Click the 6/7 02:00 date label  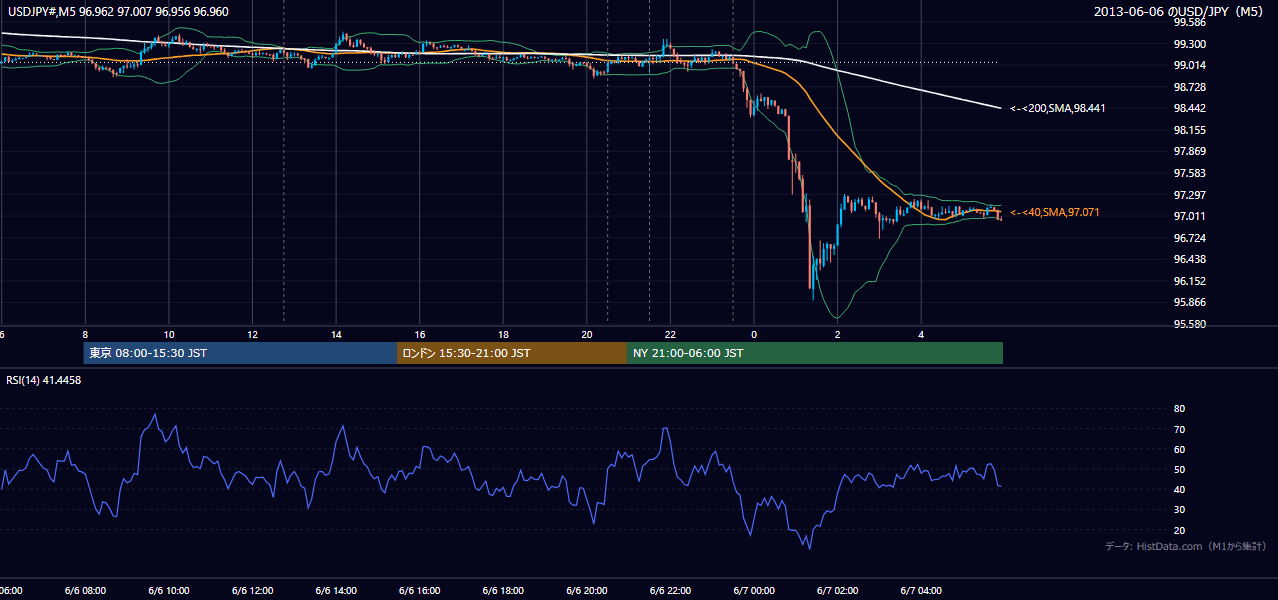pyautogui.click(x=838, y=590)
